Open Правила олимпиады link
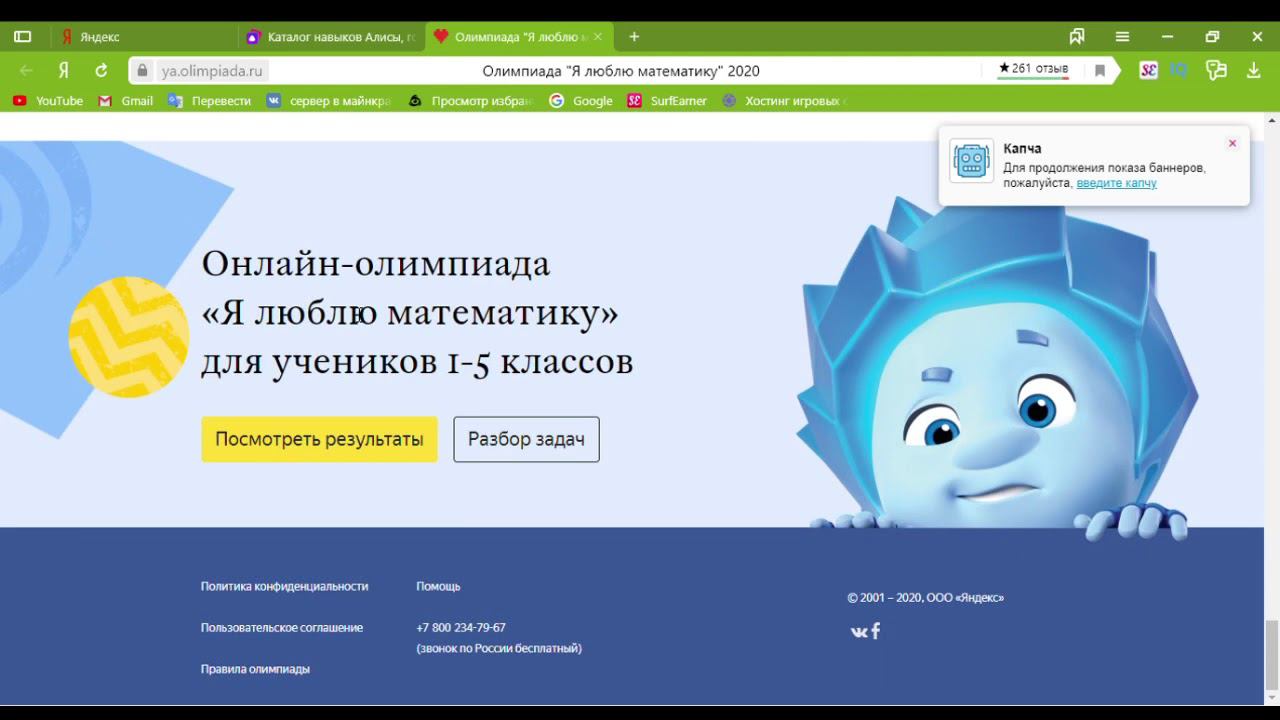This screenshot has height=720, width=1280. pyautogui.click(x=255, y=669)
